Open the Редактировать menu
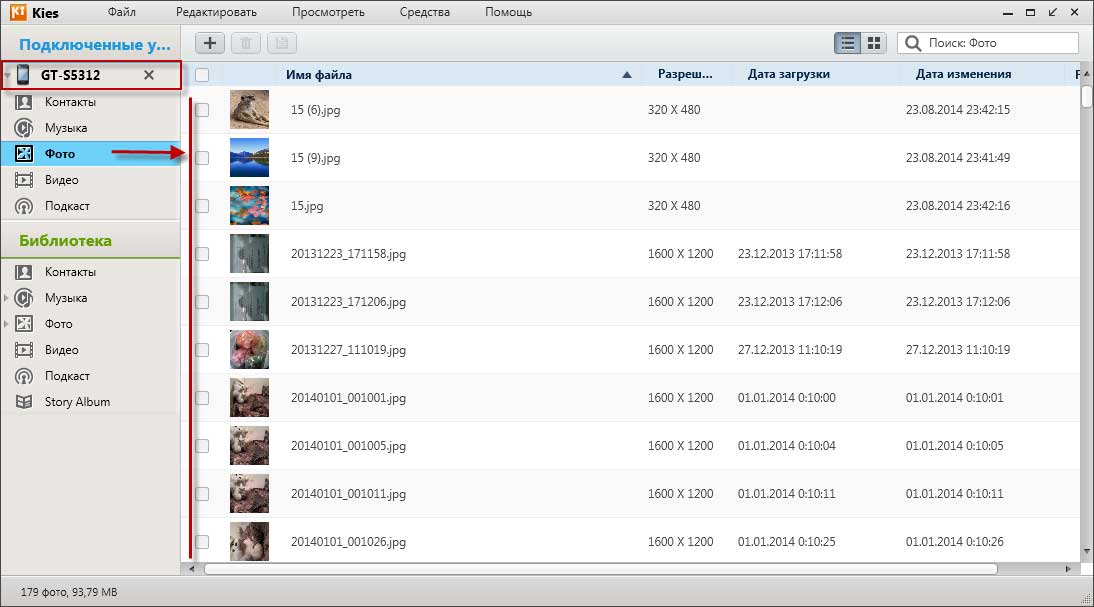Image resolution: width=1094 pixels, height=607 pixels. click(x=216, y=12)
